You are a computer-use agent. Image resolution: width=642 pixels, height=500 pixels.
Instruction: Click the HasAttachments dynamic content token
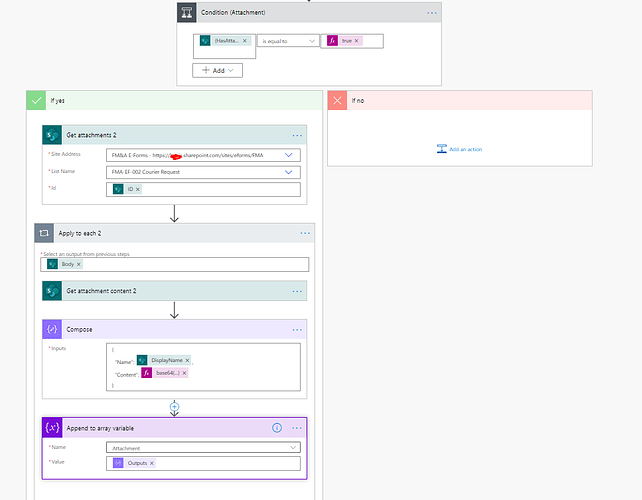click(x=226, y=41)
